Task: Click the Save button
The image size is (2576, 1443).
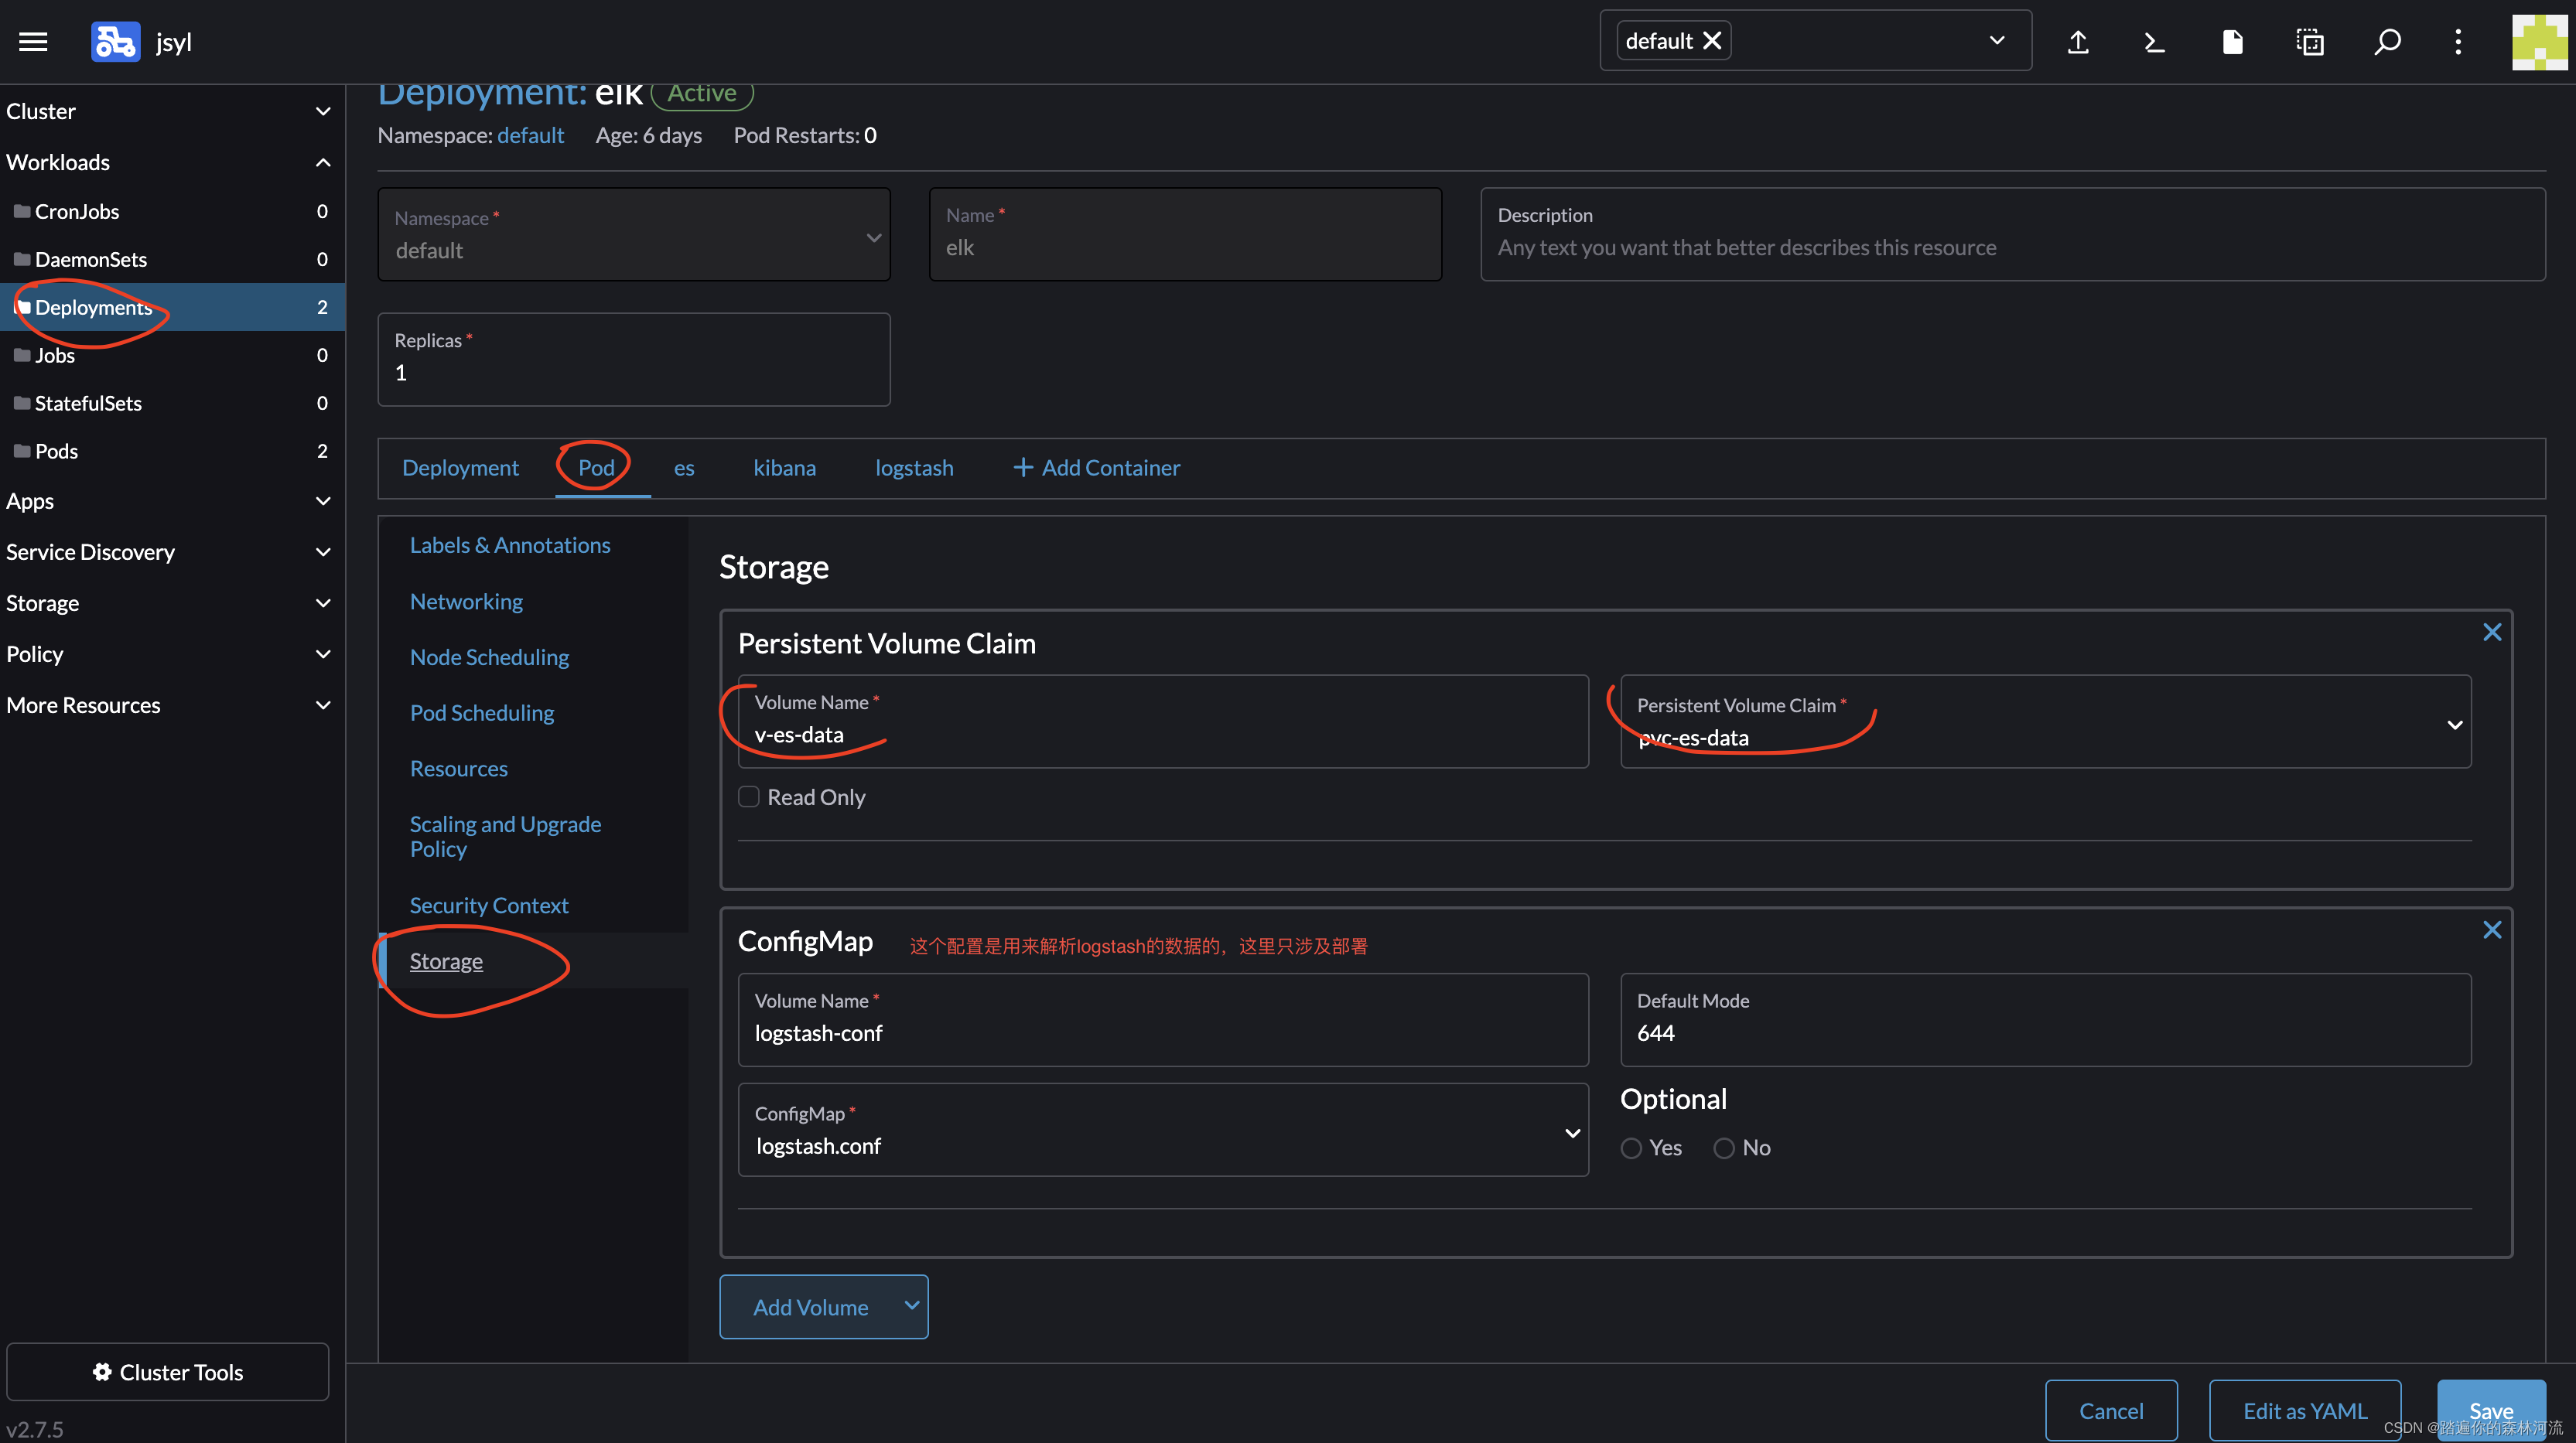Action: pos(2491,1410)
